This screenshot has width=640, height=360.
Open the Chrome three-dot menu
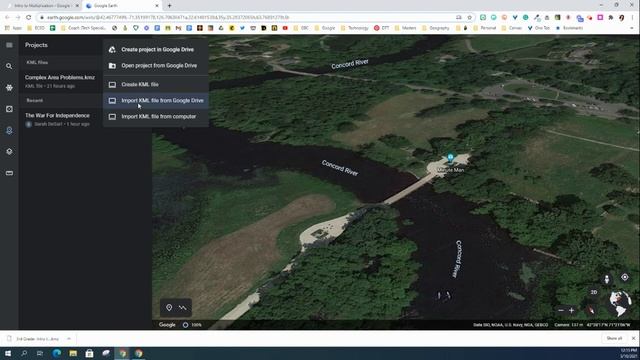coord(632,18)
